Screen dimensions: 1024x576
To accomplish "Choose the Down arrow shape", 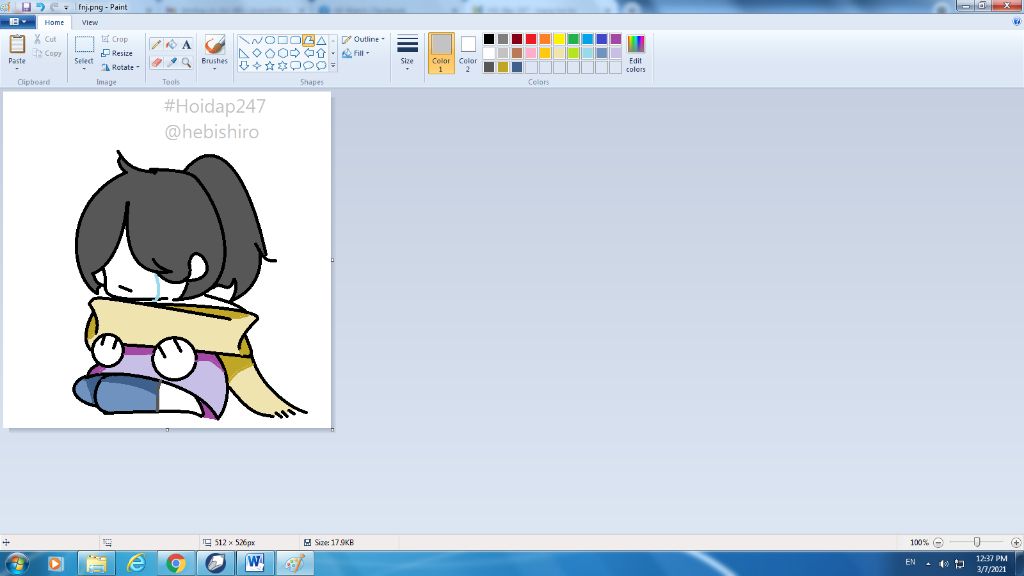I will point(244,65).
